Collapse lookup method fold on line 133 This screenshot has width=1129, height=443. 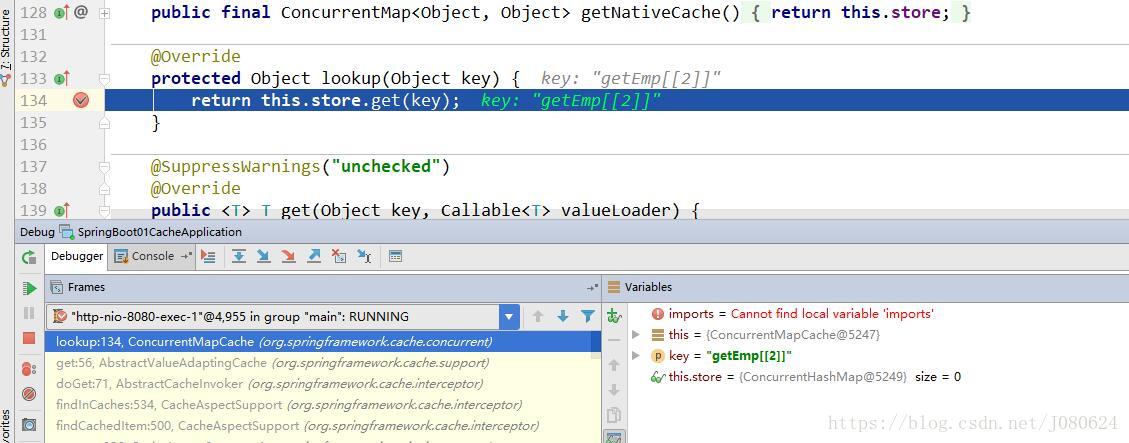click(x=104, y=79)
